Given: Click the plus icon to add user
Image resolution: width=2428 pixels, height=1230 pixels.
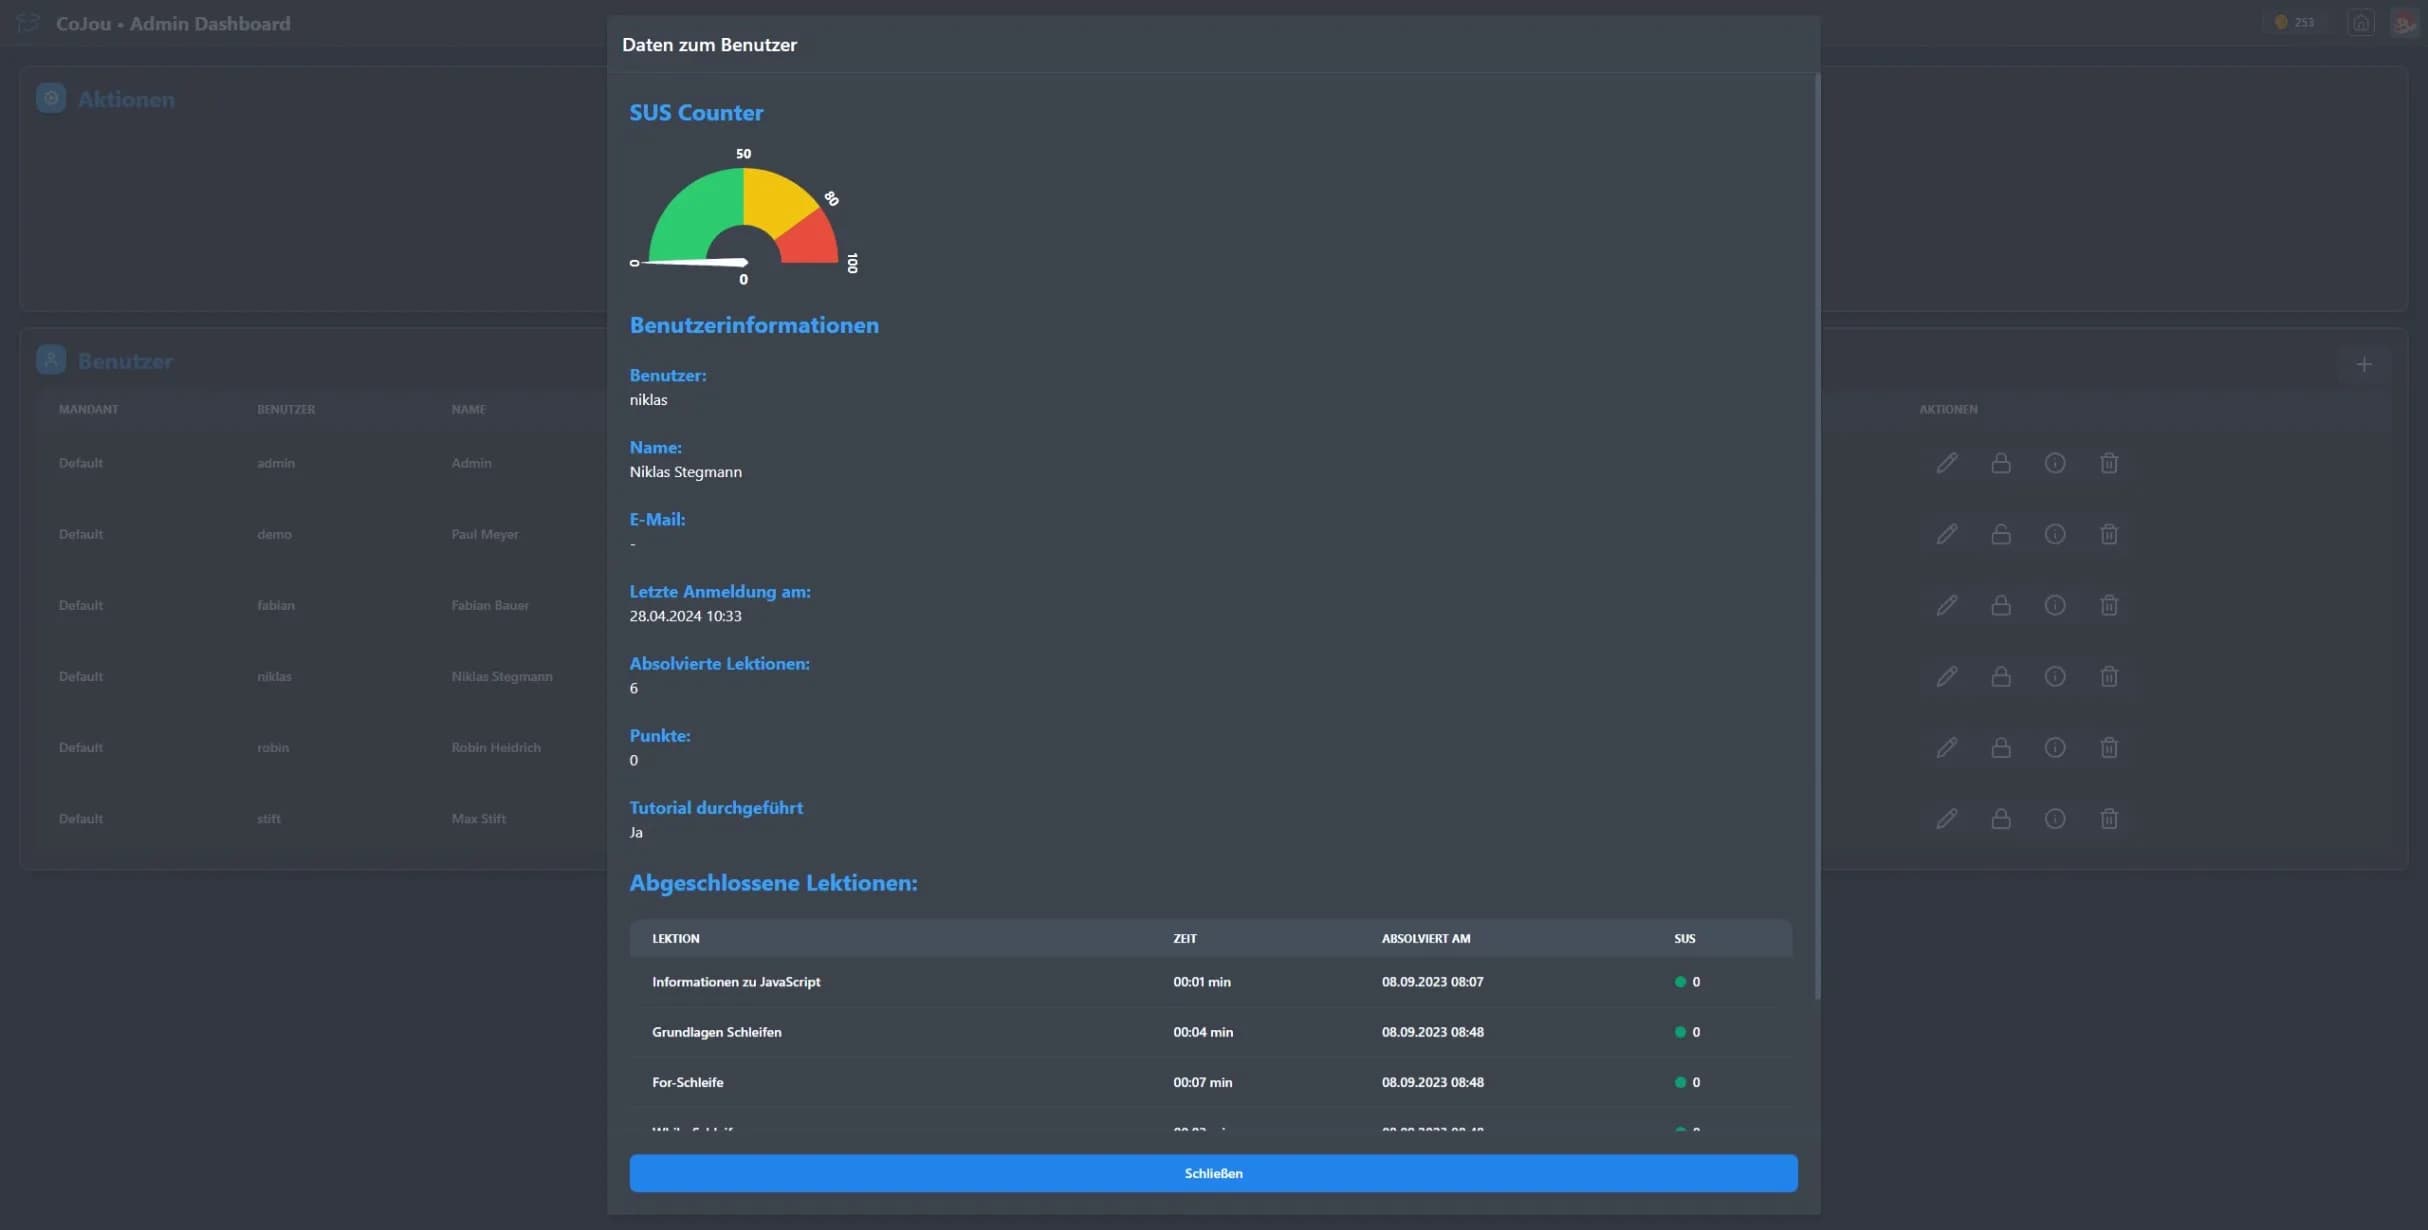Looking at the screenshot, I should [x=2363, y=364].
